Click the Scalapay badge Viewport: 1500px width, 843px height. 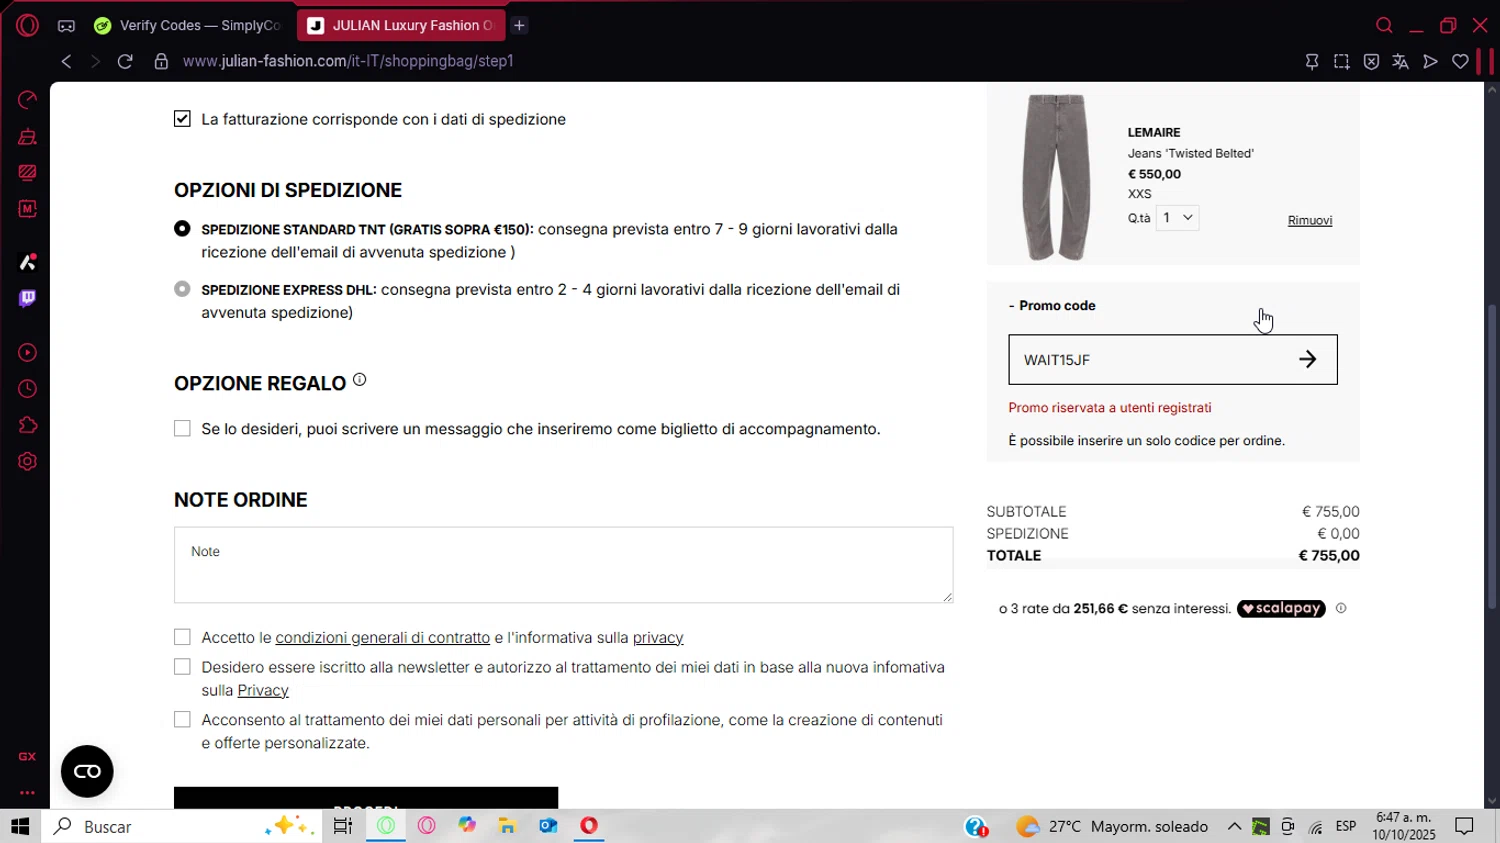pos(1281,608)
